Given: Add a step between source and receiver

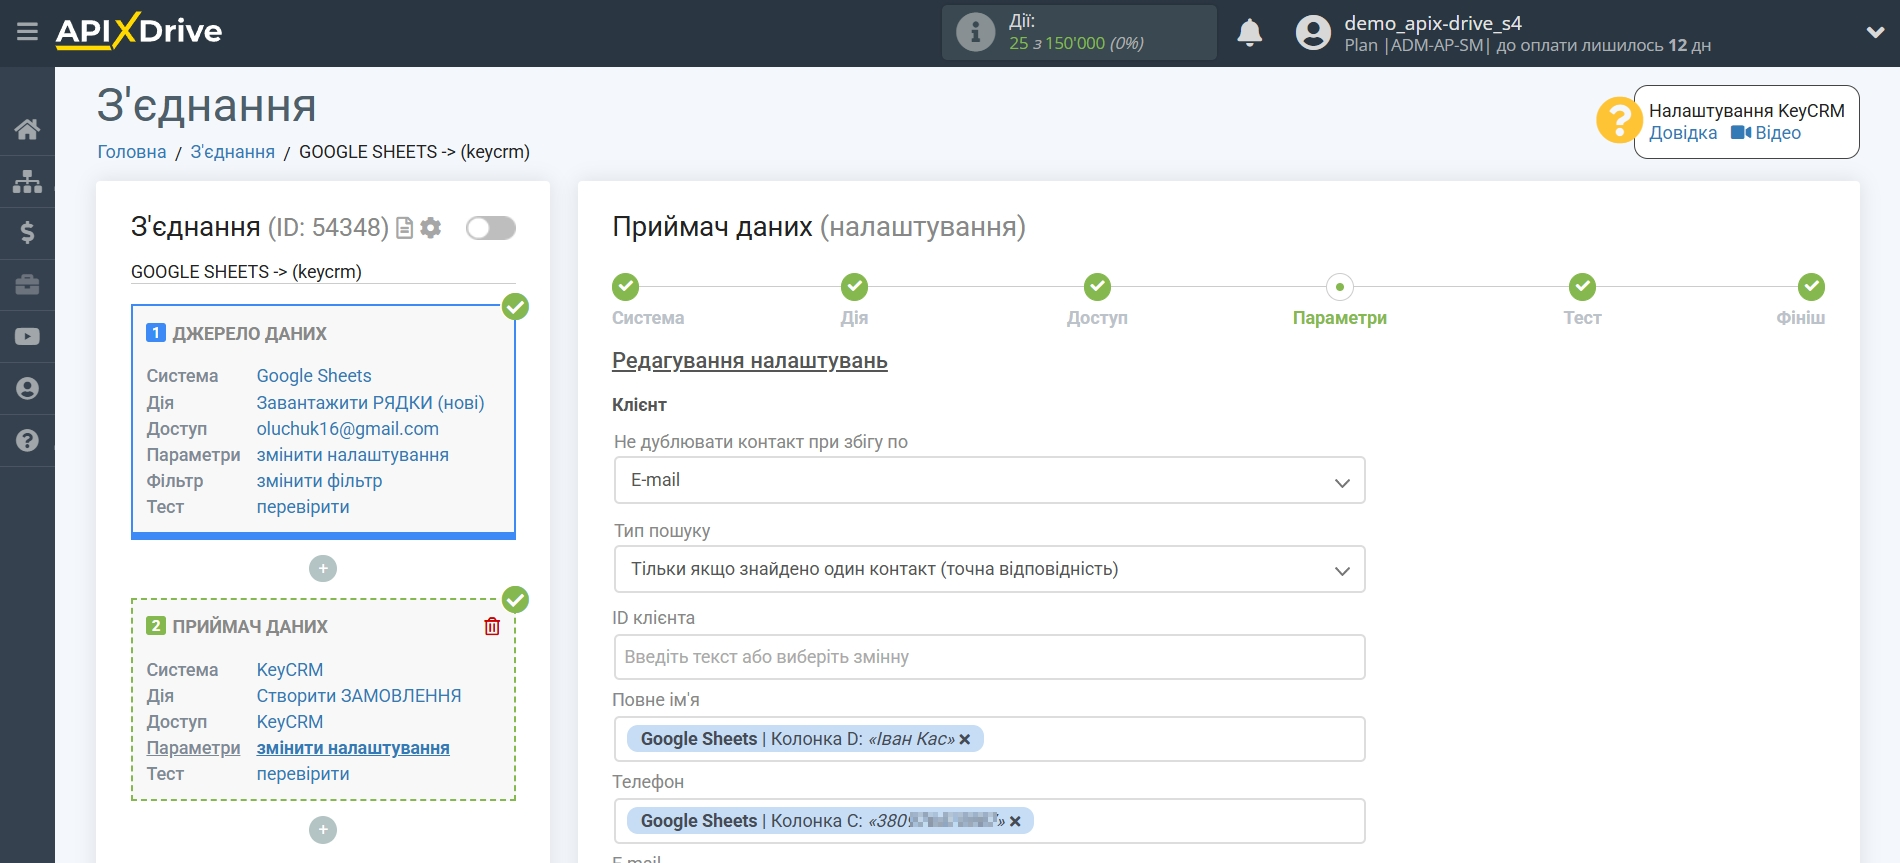Looking at the screenshot, I should (x=323, y=568).
